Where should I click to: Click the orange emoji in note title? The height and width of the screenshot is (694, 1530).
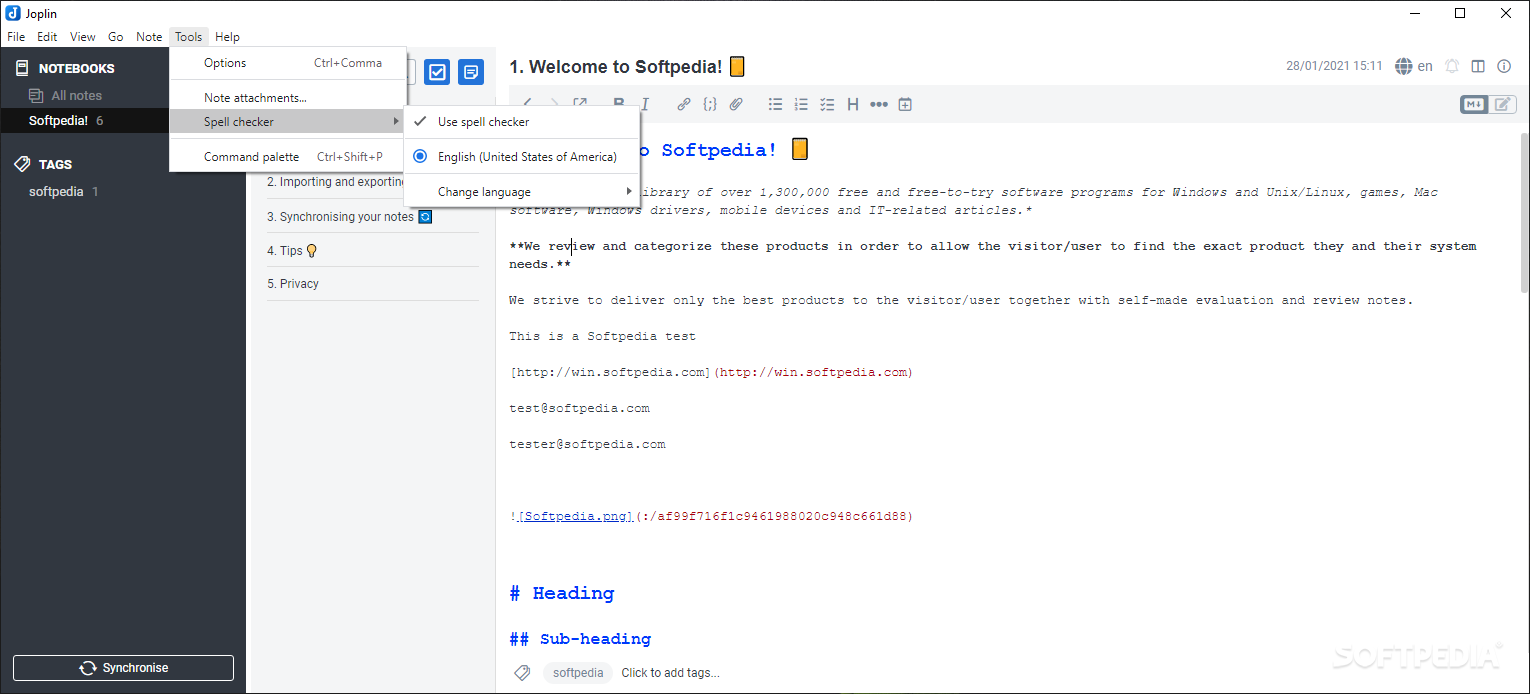click(x=737, y=67)
